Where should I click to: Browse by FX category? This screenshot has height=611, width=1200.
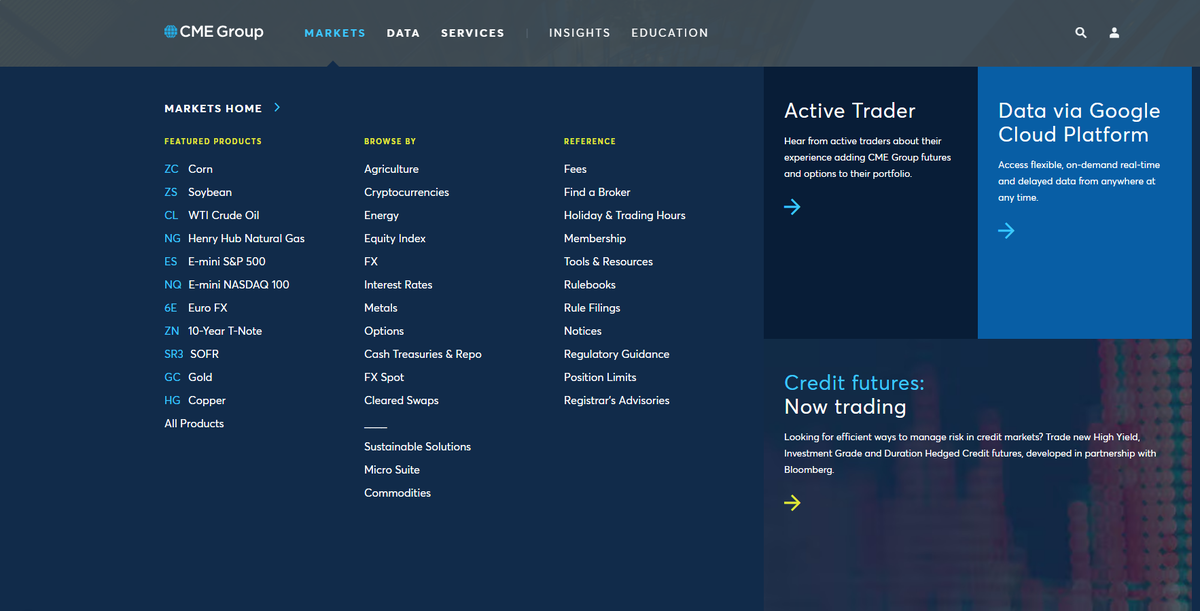[371, 261]
